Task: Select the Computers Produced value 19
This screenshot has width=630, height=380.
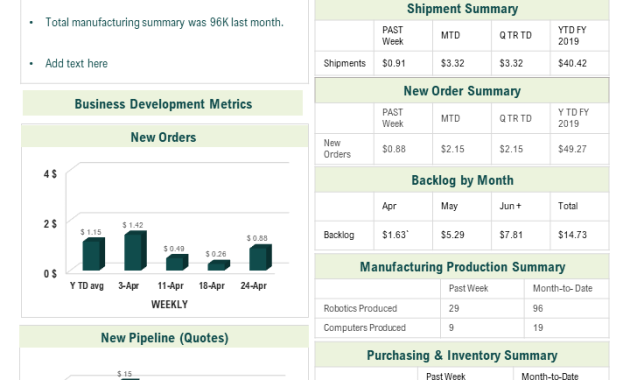Action: tap(538, 328)
